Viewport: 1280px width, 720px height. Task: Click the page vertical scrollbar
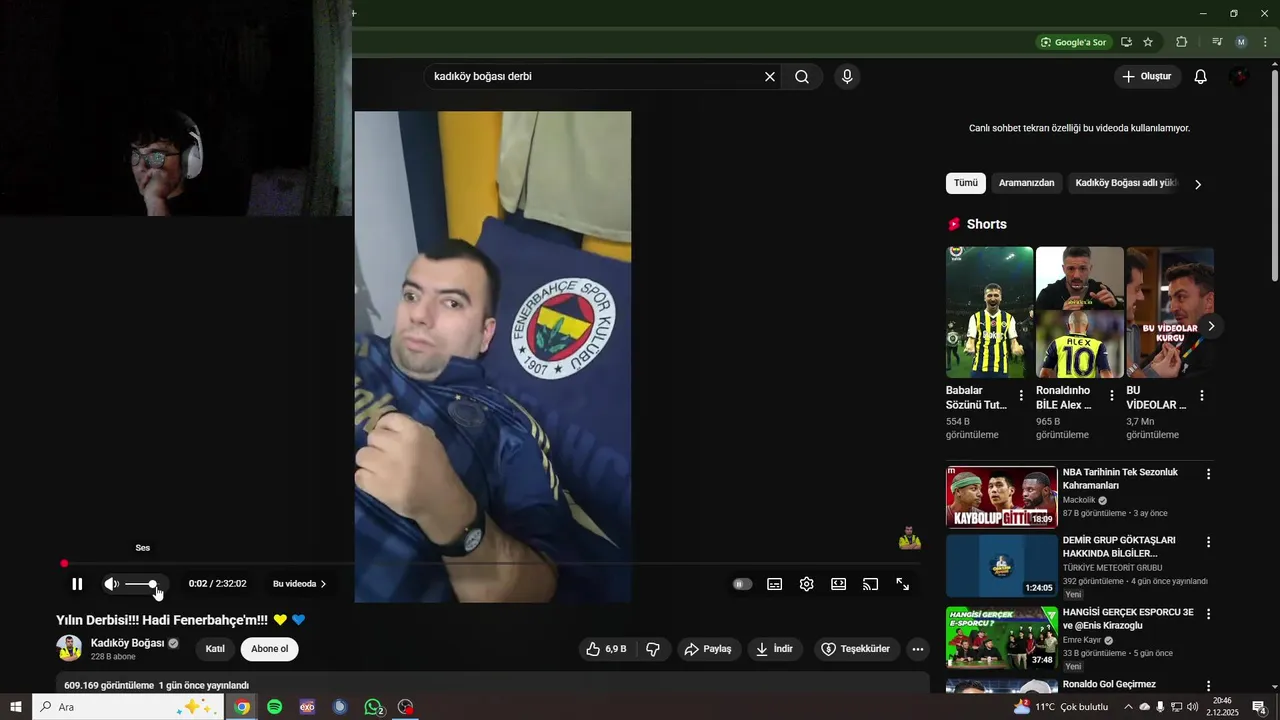point(1274,175)
